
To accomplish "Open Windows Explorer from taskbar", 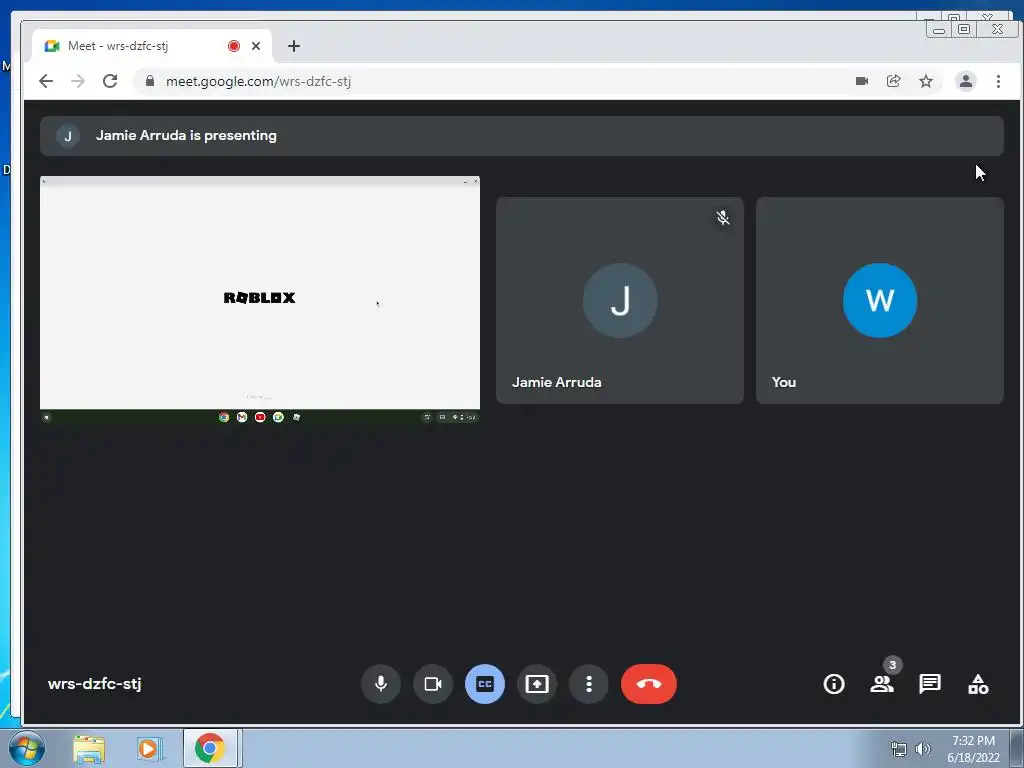I will [x=89, y=748].
